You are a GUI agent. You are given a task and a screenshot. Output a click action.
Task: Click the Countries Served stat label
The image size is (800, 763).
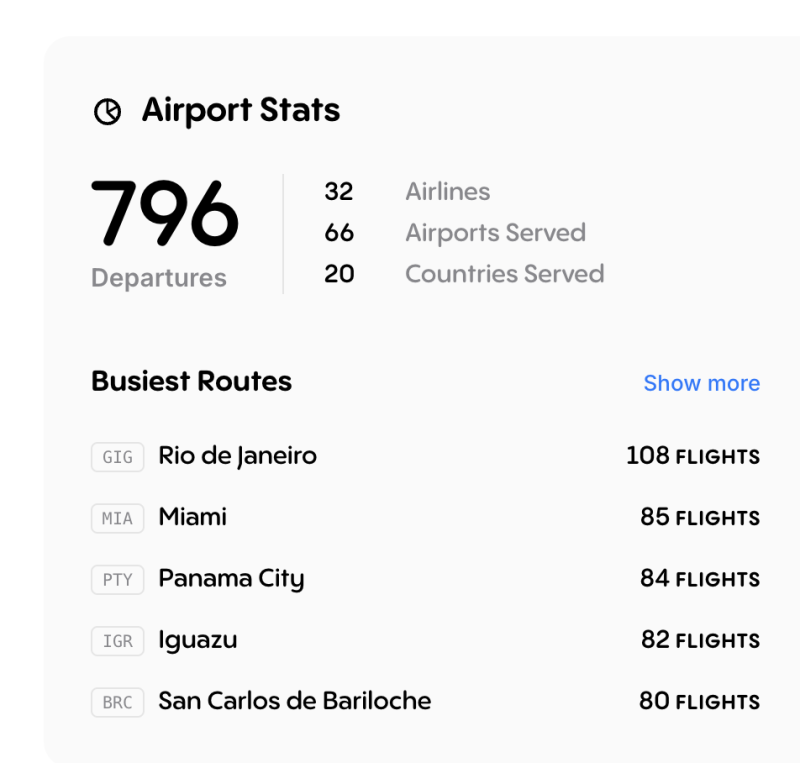(x=504, y=274)
